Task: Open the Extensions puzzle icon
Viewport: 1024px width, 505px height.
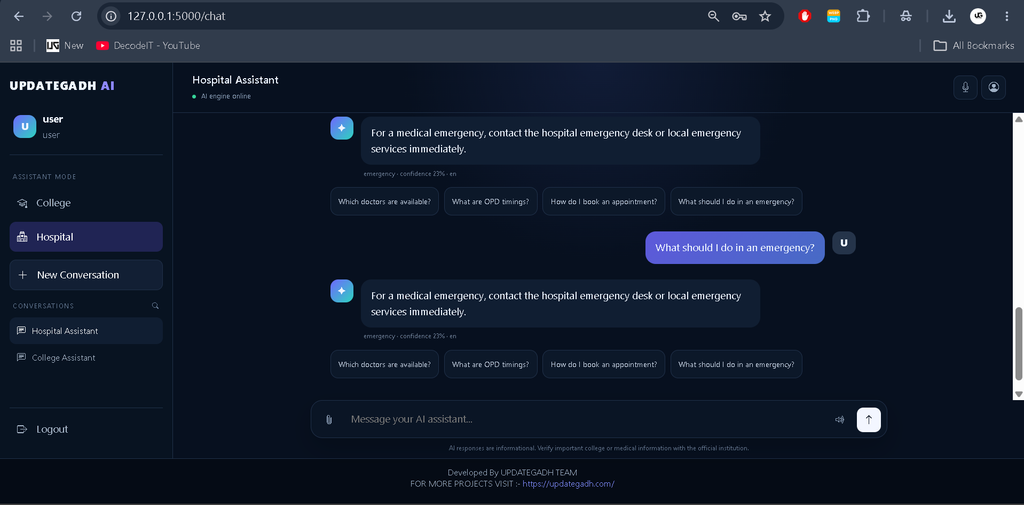Action: tap(863, 16)
